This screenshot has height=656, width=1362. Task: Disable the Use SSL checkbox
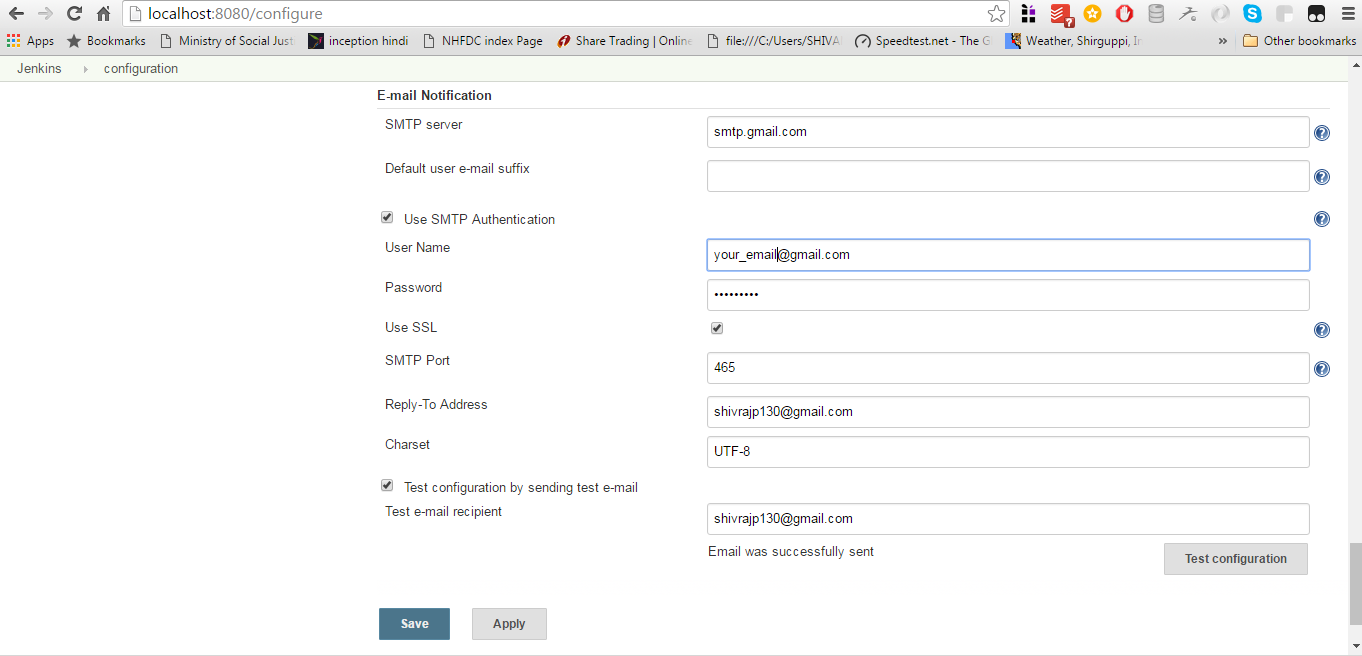716,327
